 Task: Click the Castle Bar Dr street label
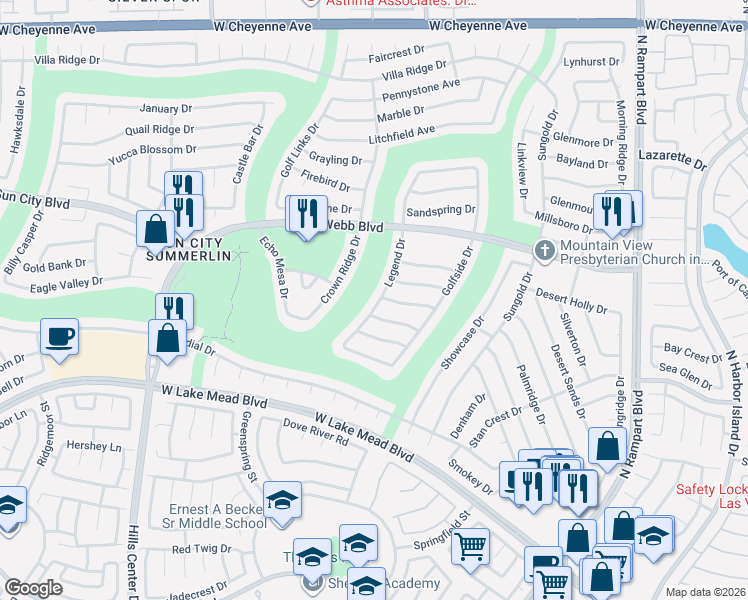coord(248,154)
